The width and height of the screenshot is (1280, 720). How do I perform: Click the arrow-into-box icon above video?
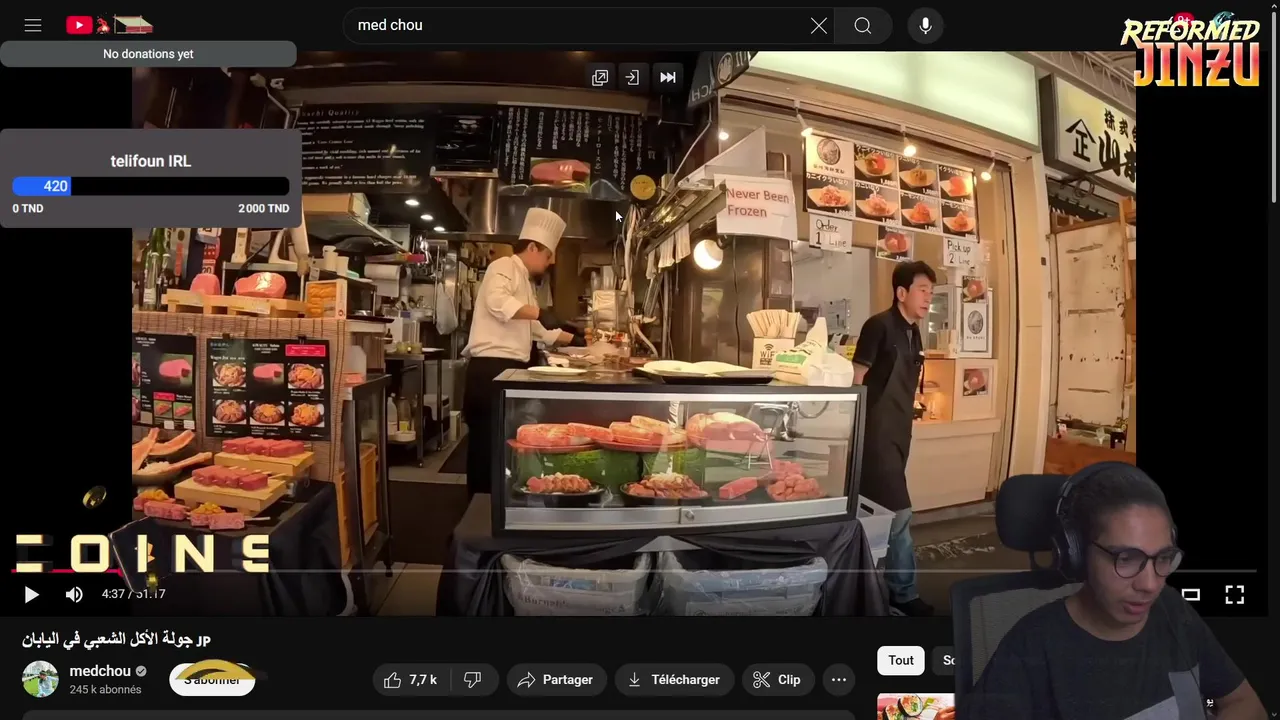(632, 77)
